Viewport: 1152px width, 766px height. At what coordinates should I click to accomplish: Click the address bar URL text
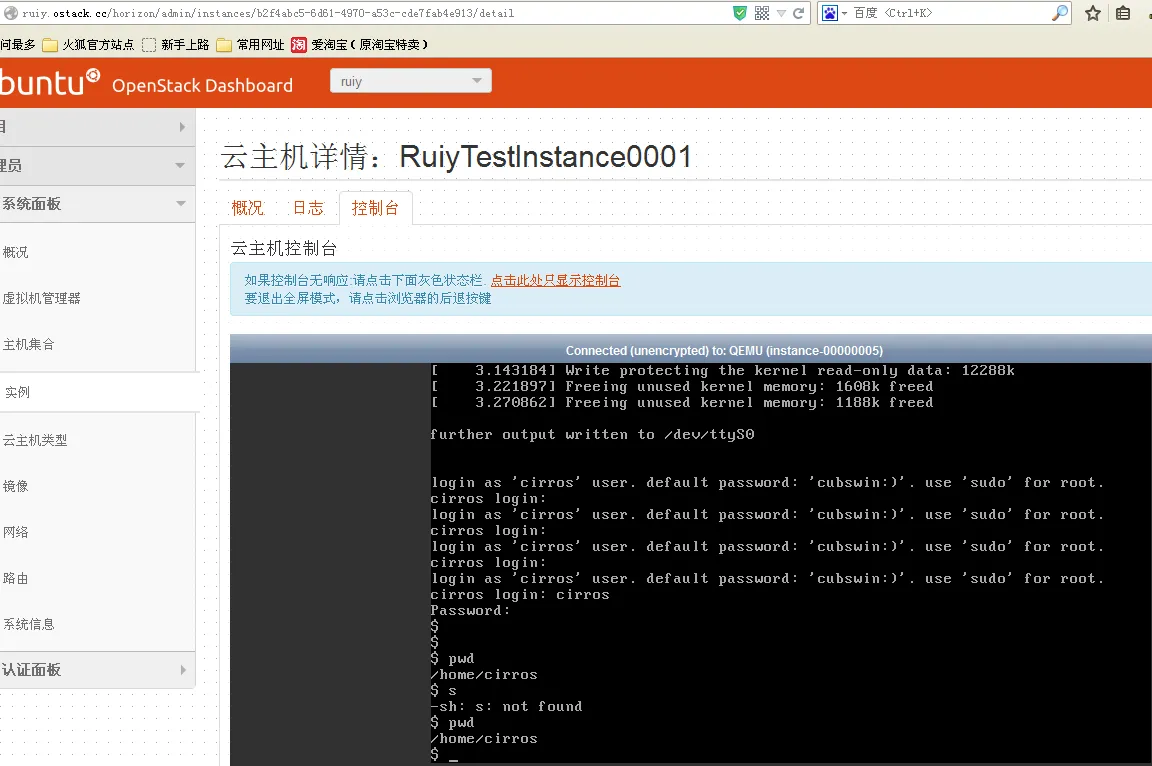(267, 13)
